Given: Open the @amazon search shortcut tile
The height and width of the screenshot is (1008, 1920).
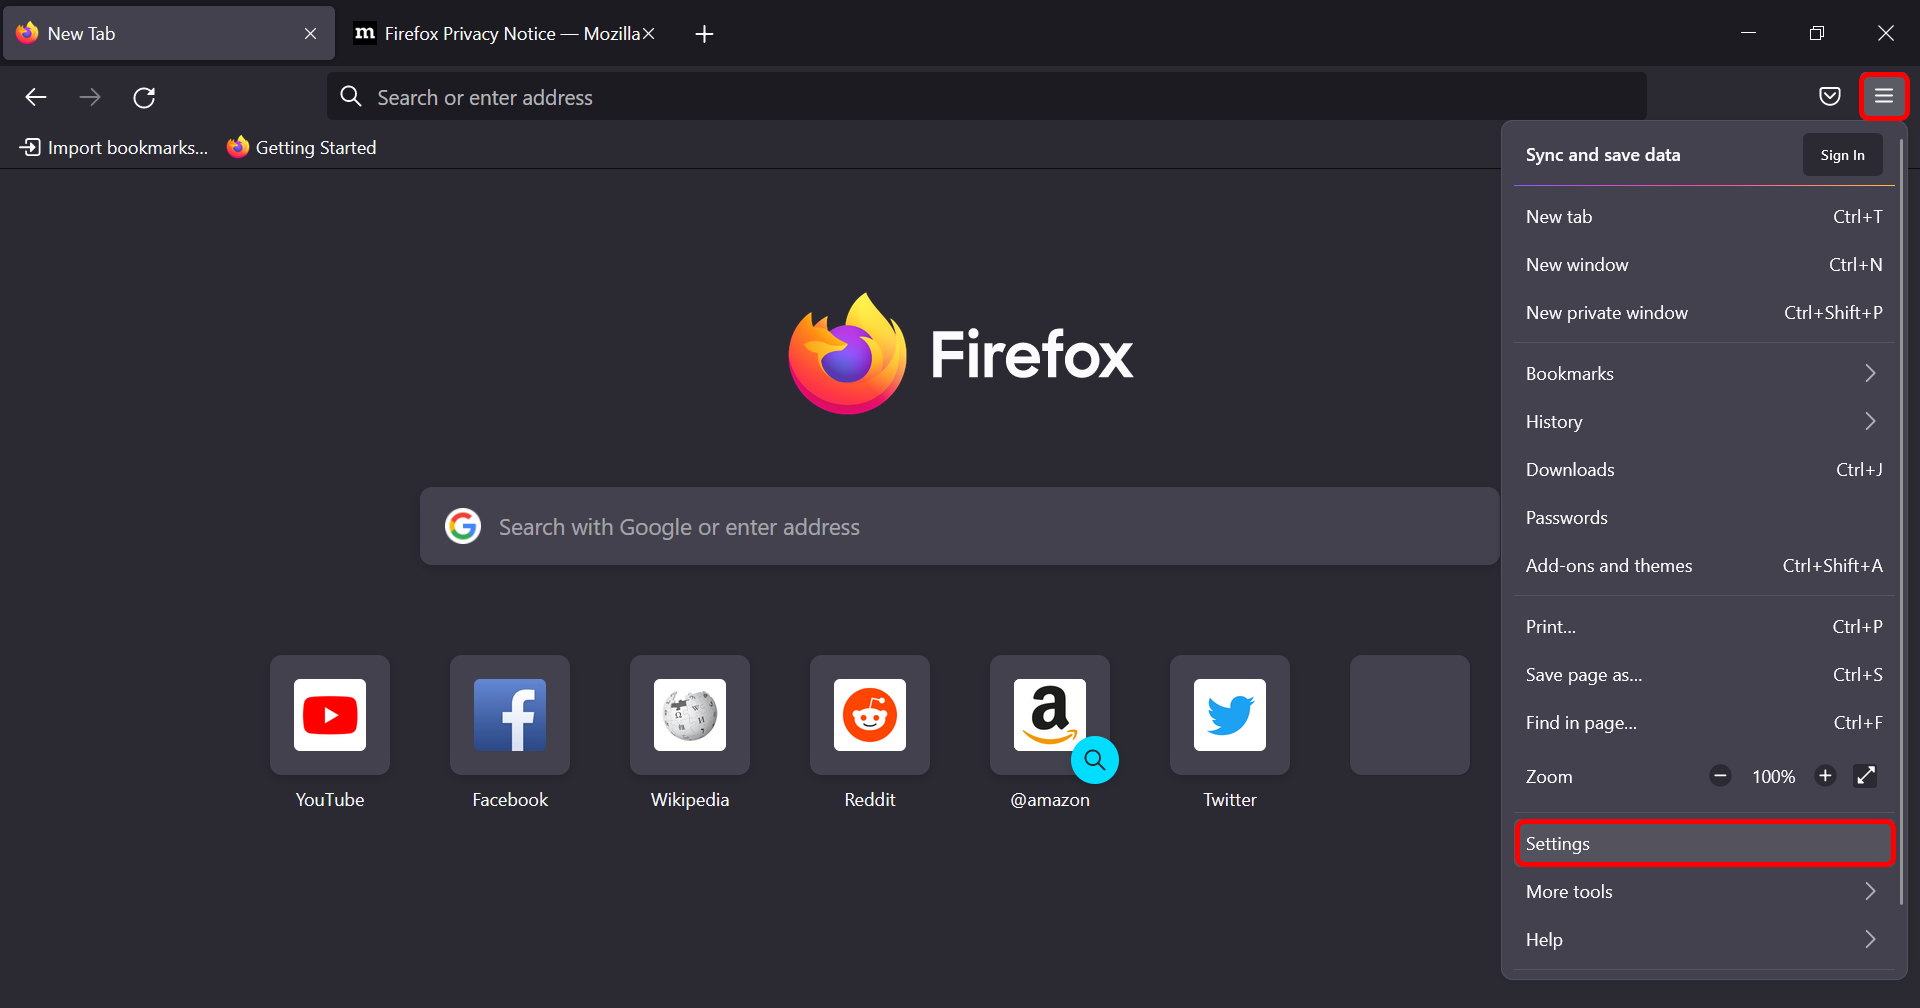Looking at the screenshot, I should coord(1050,715).
